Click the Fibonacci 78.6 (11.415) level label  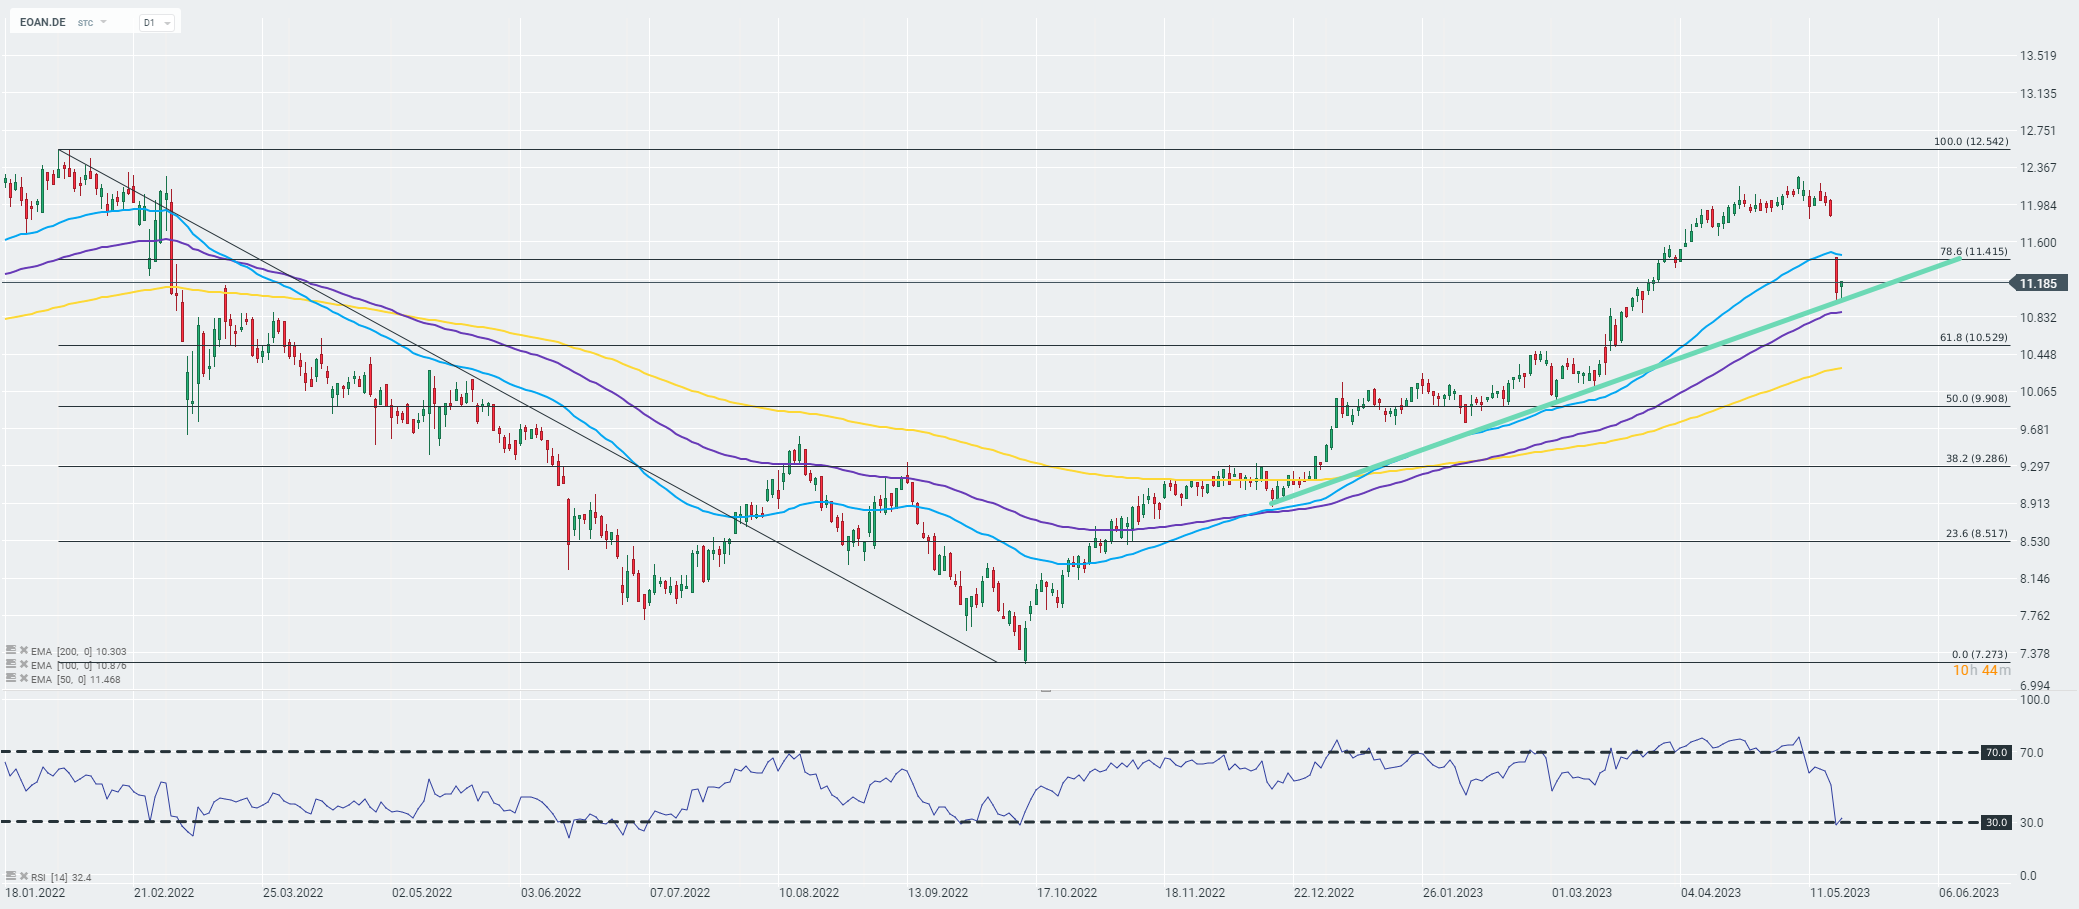pyautogui.click(x=1972, y=252)
